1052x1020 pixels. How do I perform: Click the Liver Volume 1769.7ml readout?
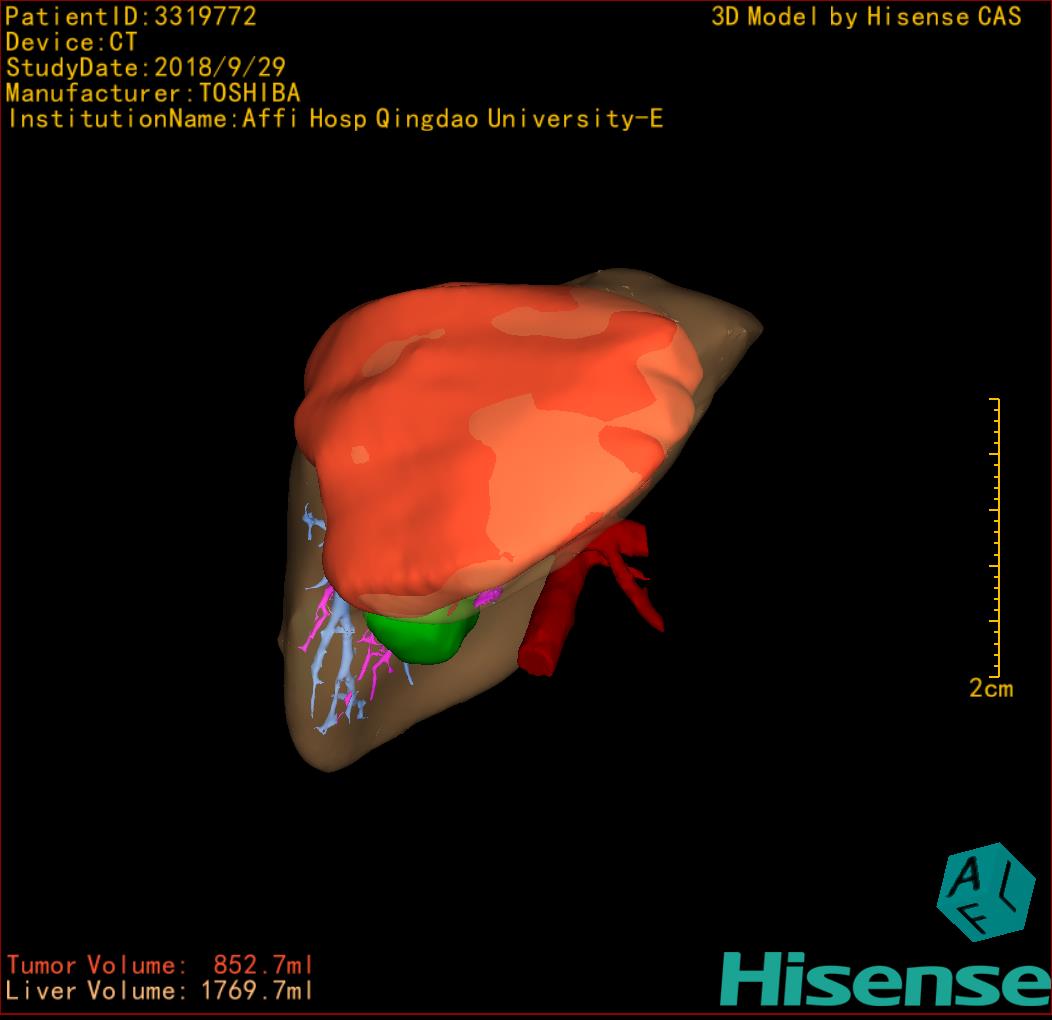160,991
